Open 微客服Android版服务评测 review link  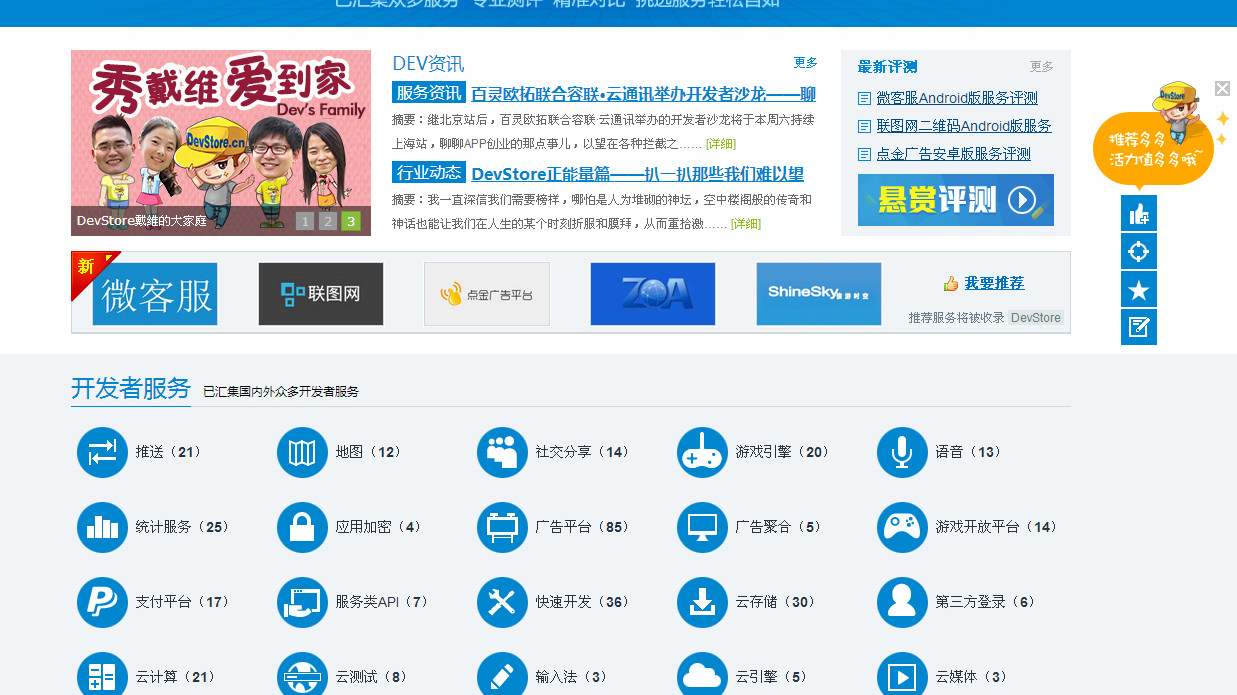tap(957, 98)
